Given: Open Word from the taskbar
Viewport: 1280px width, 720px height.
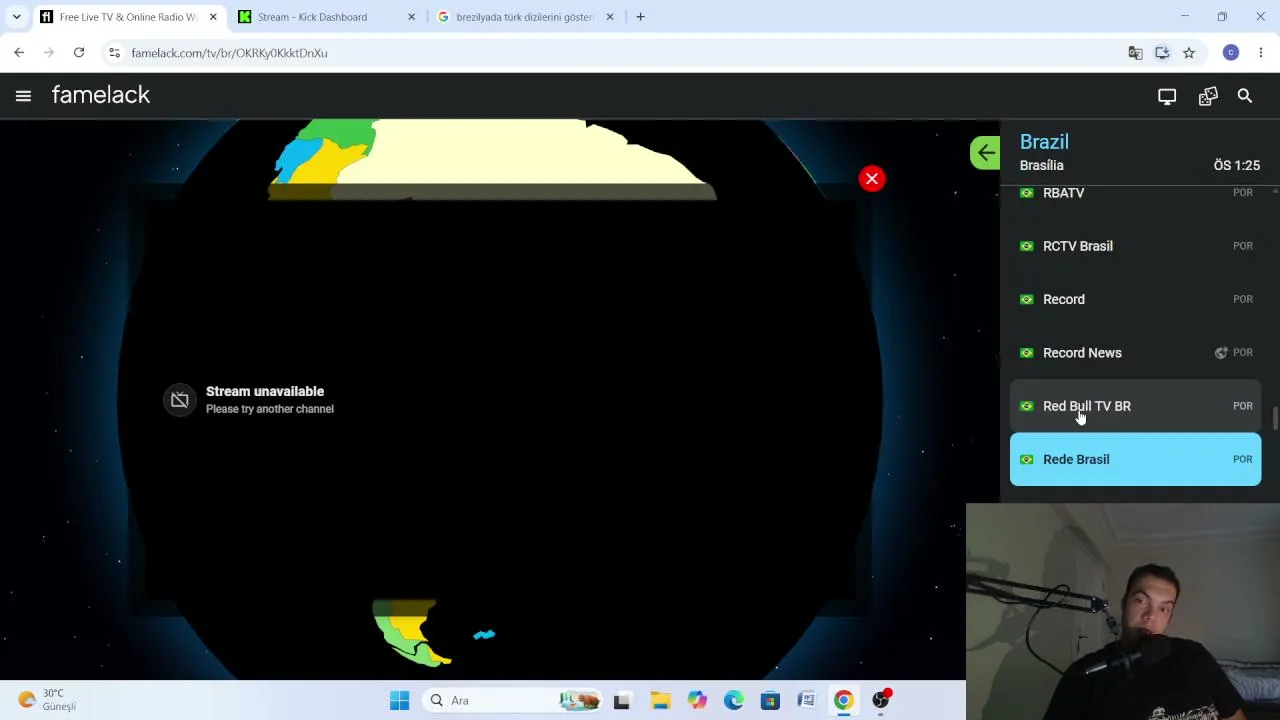Looking at the screenshot, I should pos(807,701).
